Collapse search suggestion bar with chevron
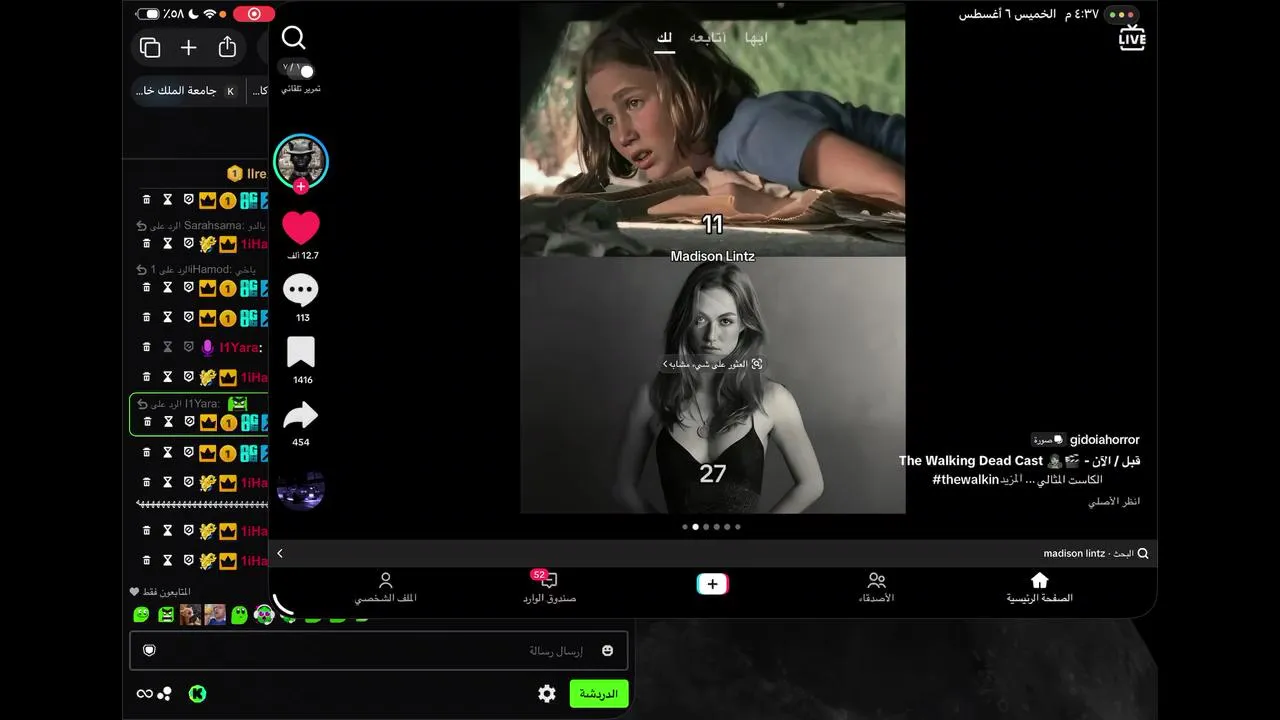Viewport: 1280px width, 720px height. pos(280,553)
